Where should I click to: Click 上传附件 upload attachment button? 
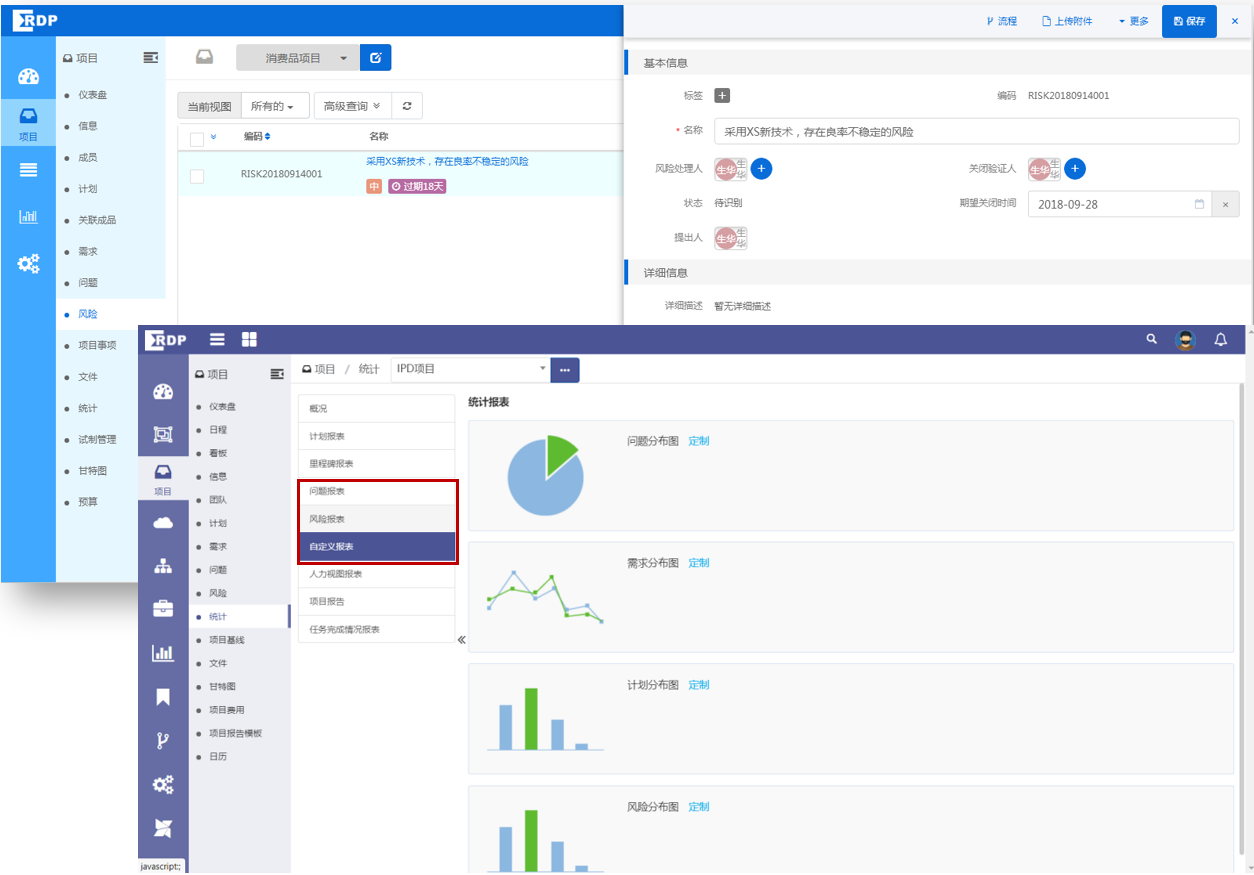(1066, 21)
